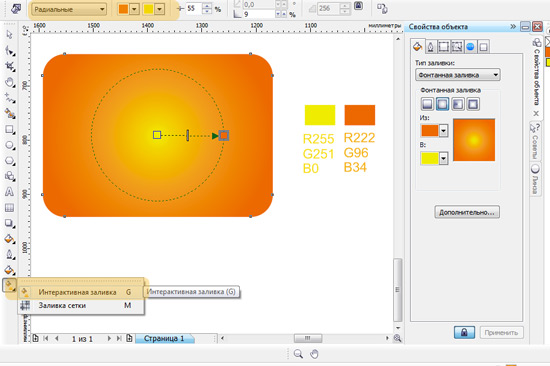
Task: Go to the last page arrow
Action: tap(119, 338)
